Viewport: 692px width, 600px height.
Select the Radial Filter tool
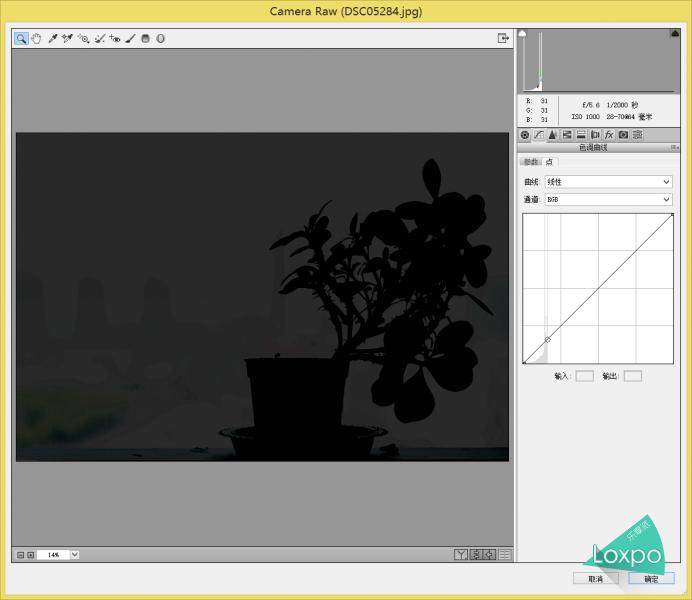click(x=161, y=39)
